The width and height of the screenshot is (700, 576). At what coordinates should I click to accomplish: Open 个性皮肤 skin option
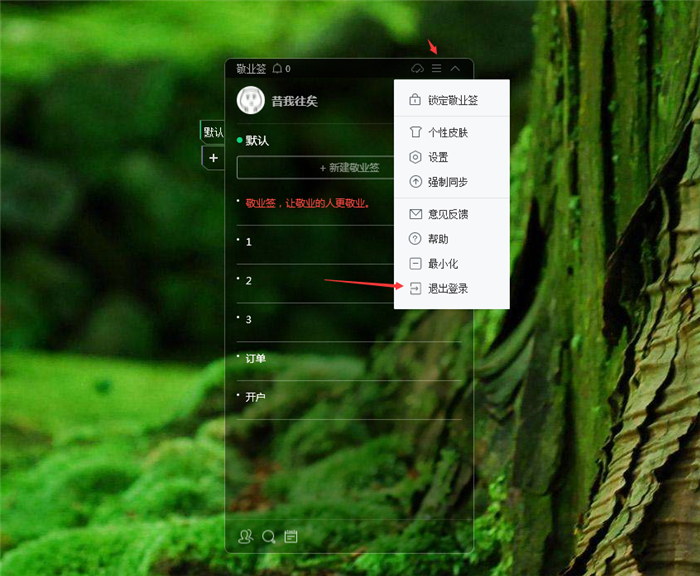point(447,132)
